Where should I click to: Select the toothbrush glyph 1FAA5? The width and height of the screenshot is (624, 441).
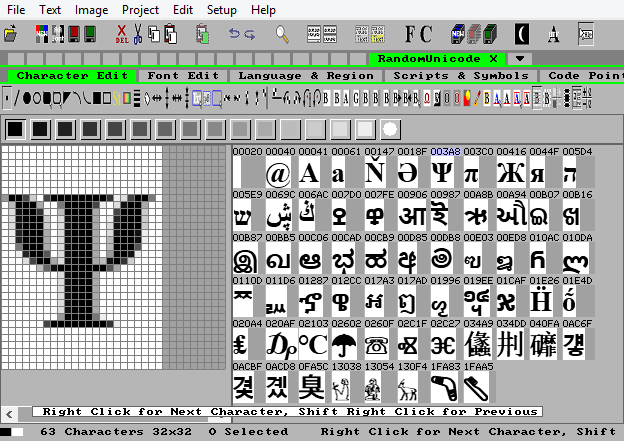(x=476, y=388)
